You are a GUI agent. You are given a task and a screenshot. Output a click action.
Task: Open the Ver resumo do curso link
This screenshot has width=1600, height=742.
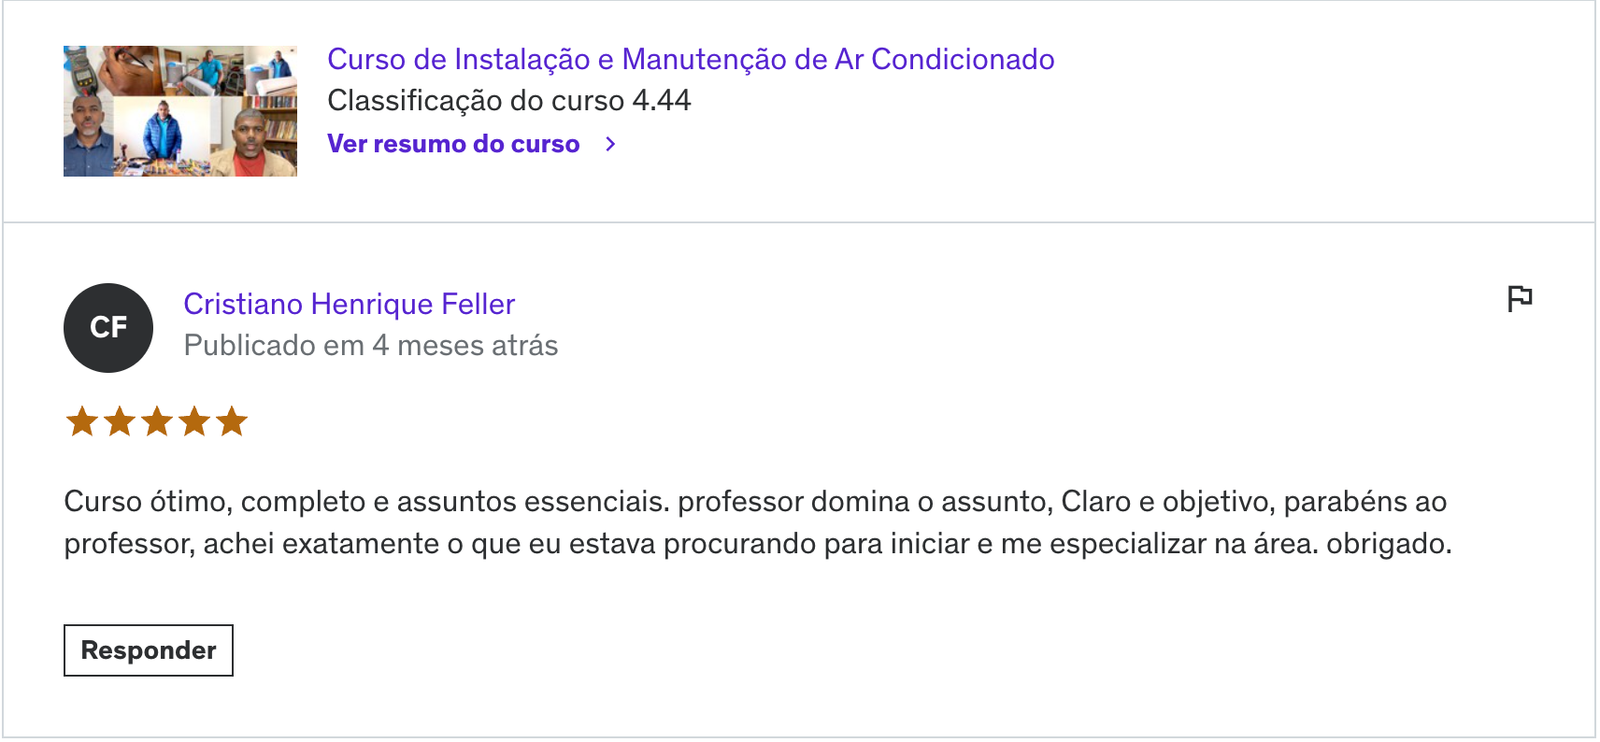454,144
